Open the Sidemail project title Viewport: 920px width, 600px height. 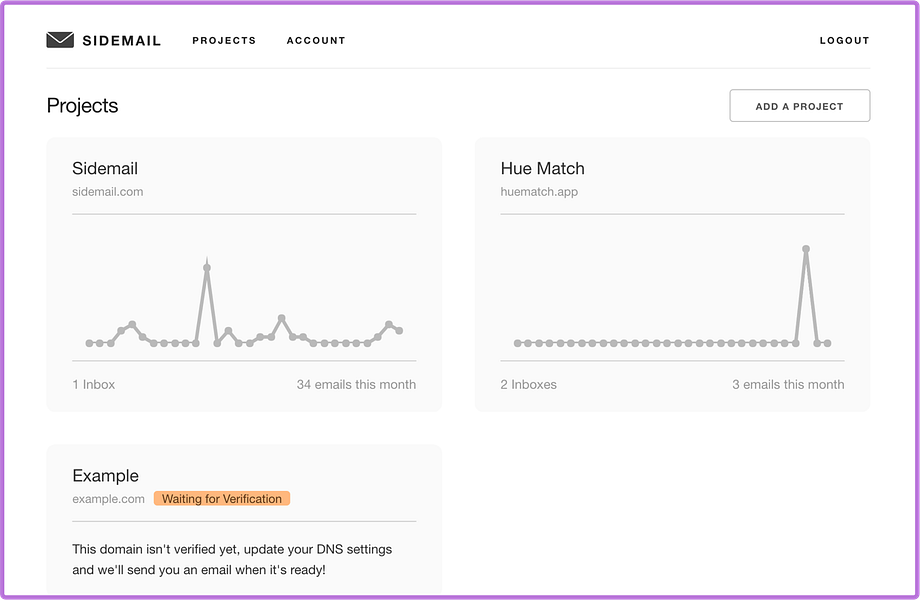point(105,168)
